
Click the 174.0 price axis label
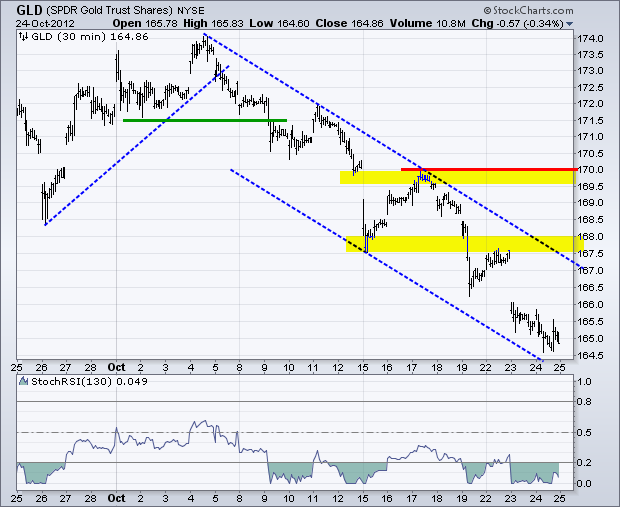(590, 39)
